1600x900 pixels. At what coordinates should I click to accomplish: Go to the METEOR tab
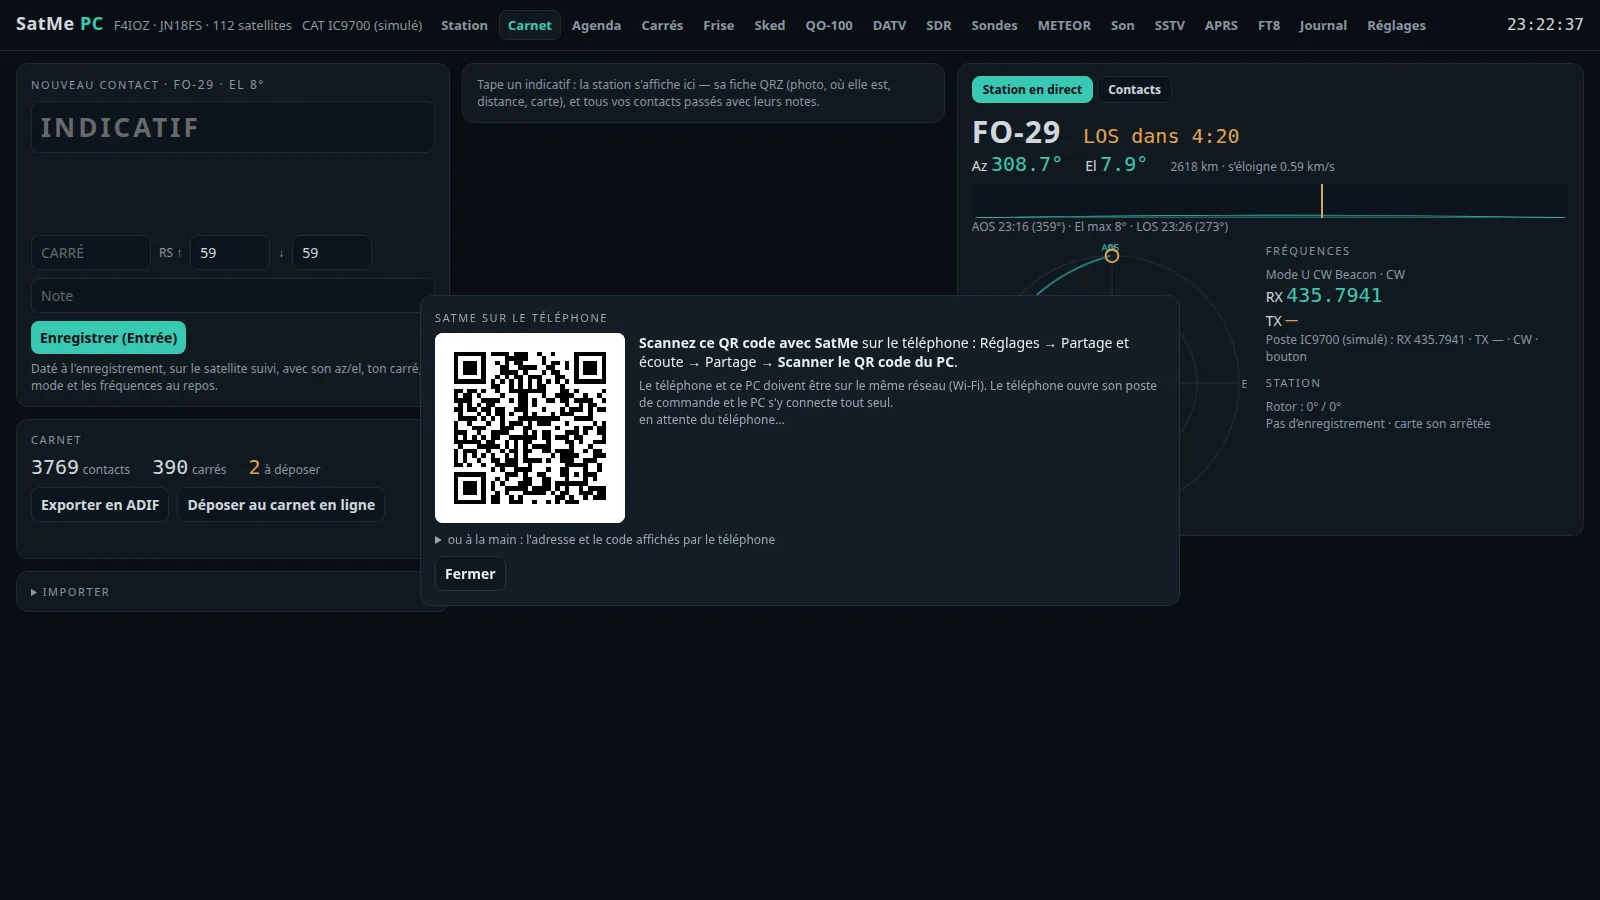click(x=1064, y=25)
